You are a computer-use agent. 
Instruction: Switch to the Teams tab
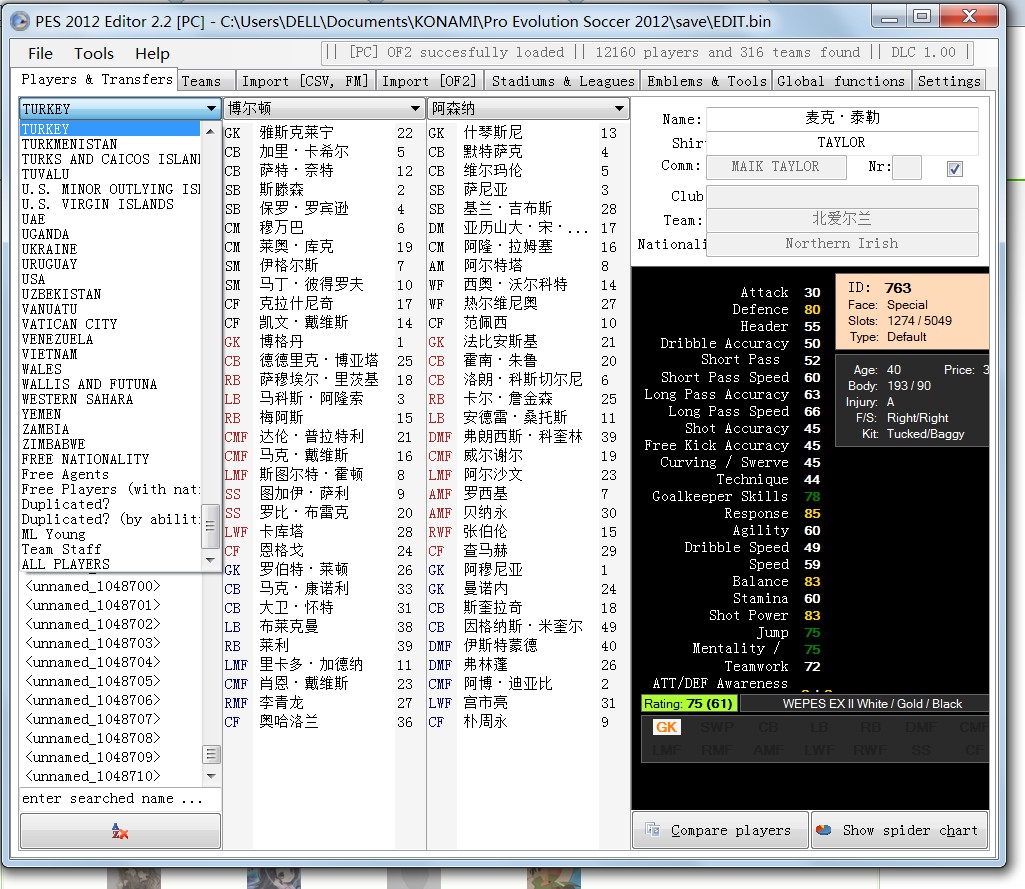coord(206,81)
